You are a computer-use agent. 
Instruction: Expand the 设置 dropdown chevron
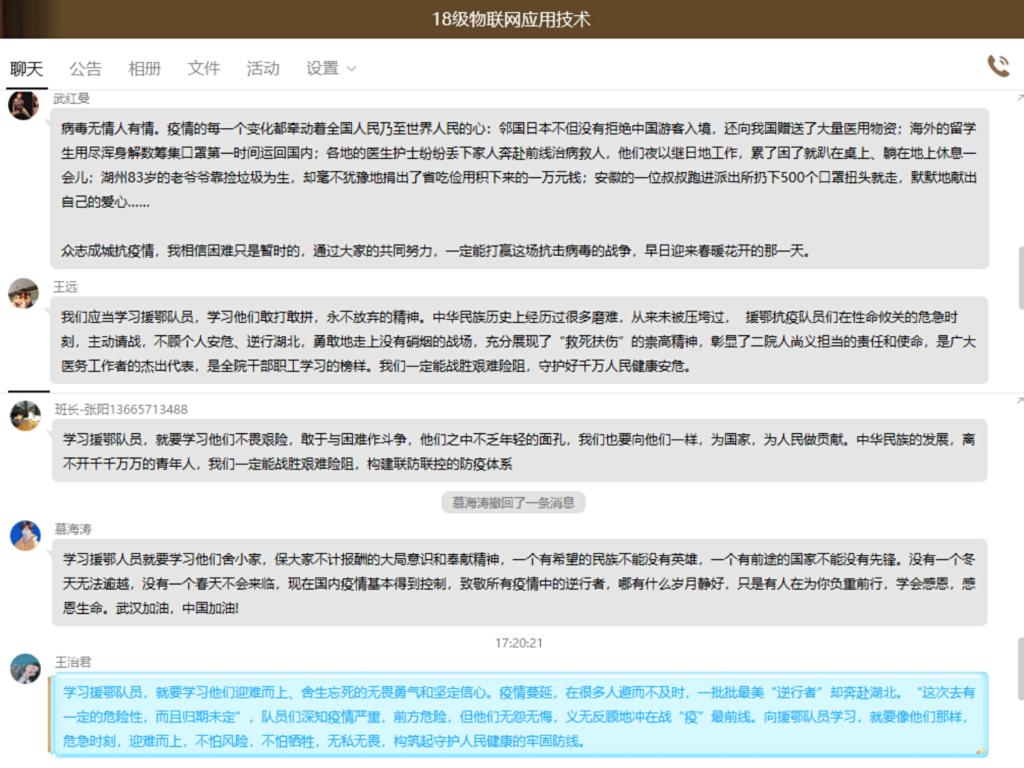click(351, 69)
